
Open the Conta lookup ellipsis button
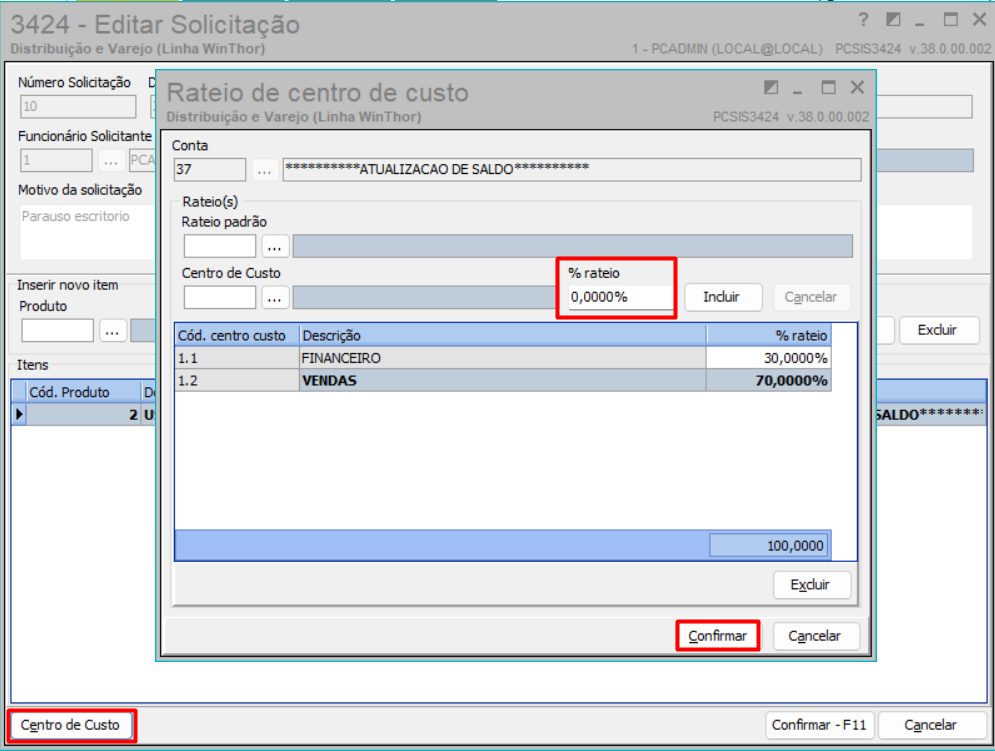265,169
